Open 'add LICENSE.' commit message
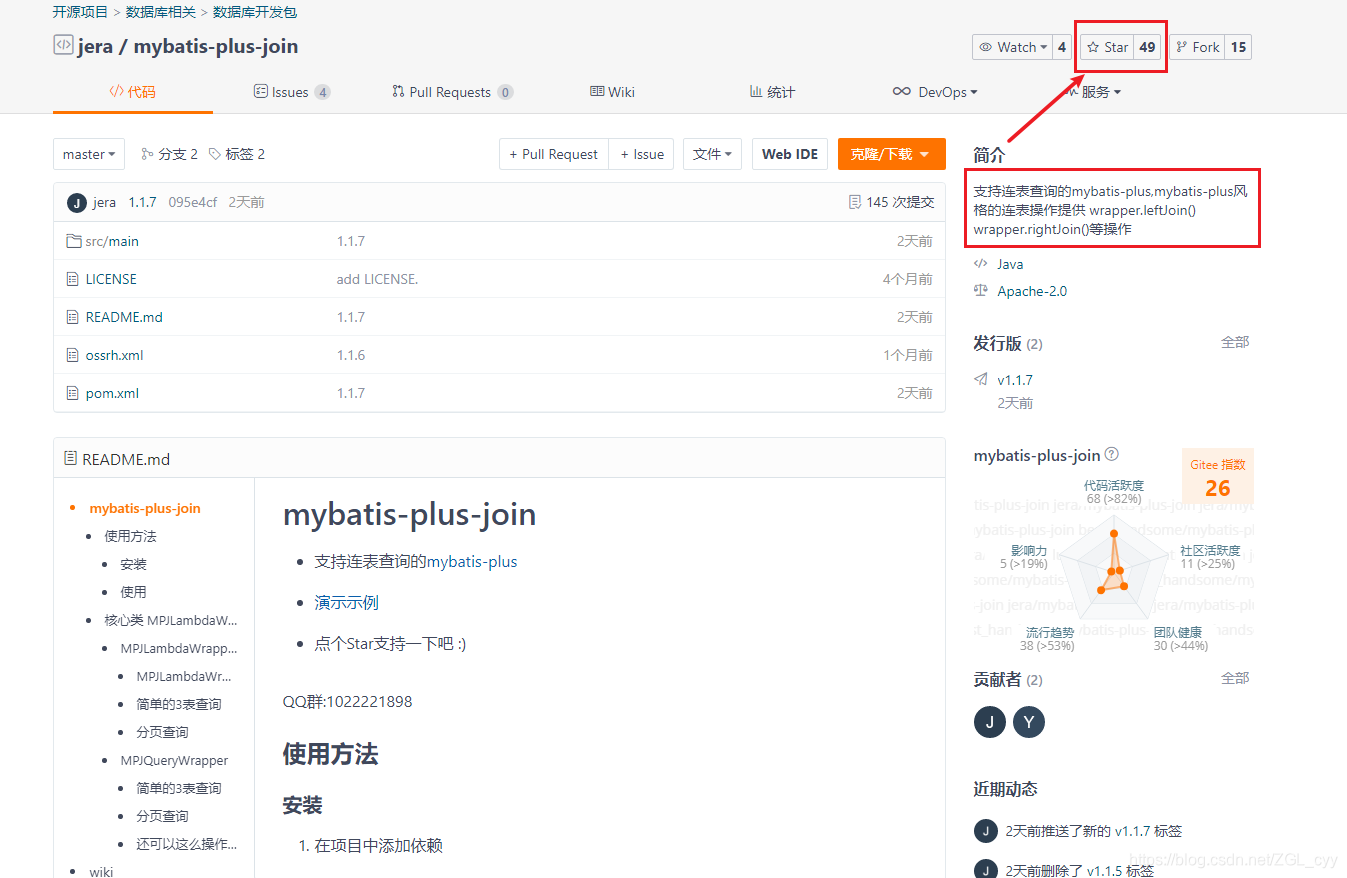 (x=377, y=279)
